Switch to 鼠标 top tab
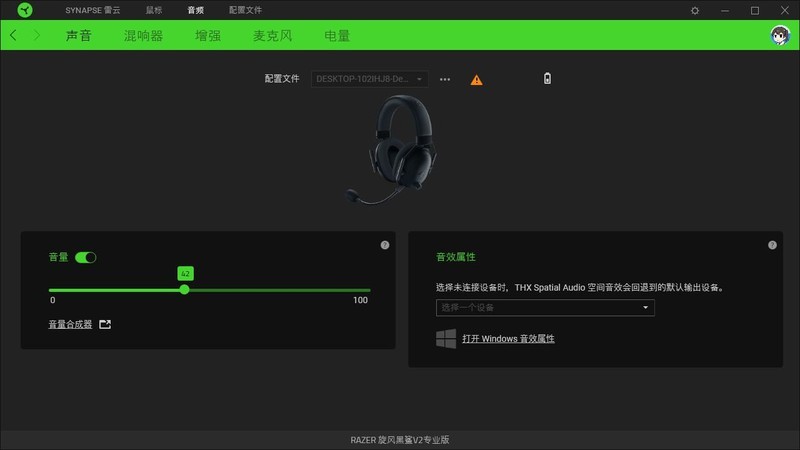The image size is (800, 450). click(x=154, y=10)
